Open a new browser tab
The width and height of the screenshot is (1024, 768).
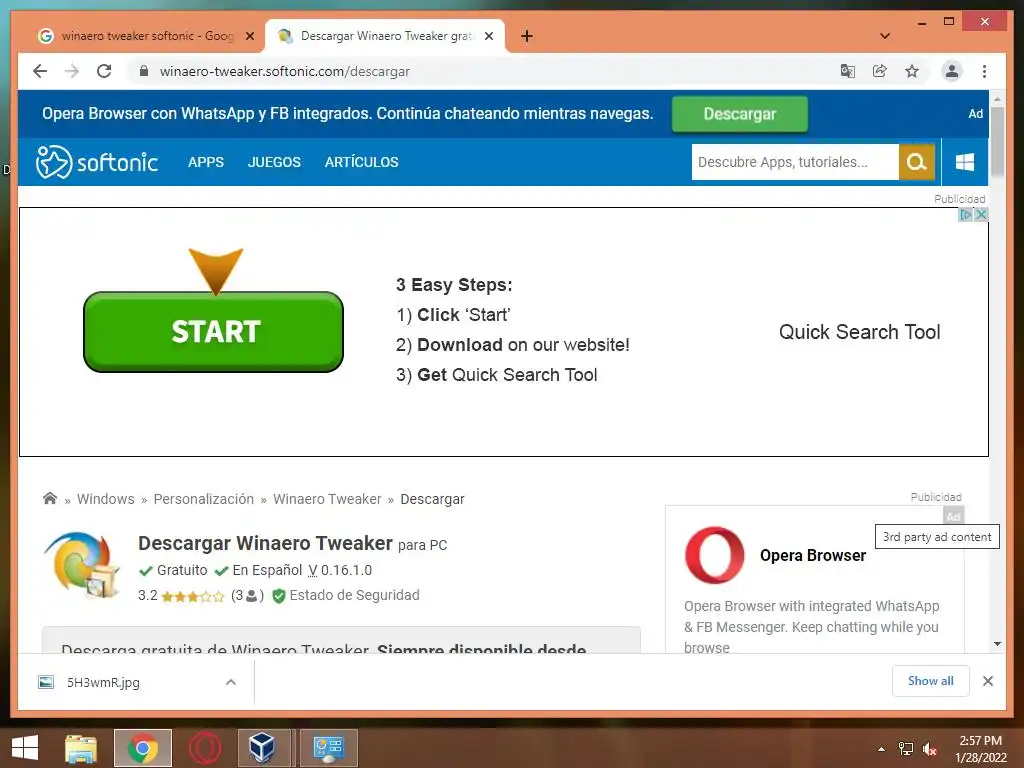pyautogui.click(x=527, y=36)
